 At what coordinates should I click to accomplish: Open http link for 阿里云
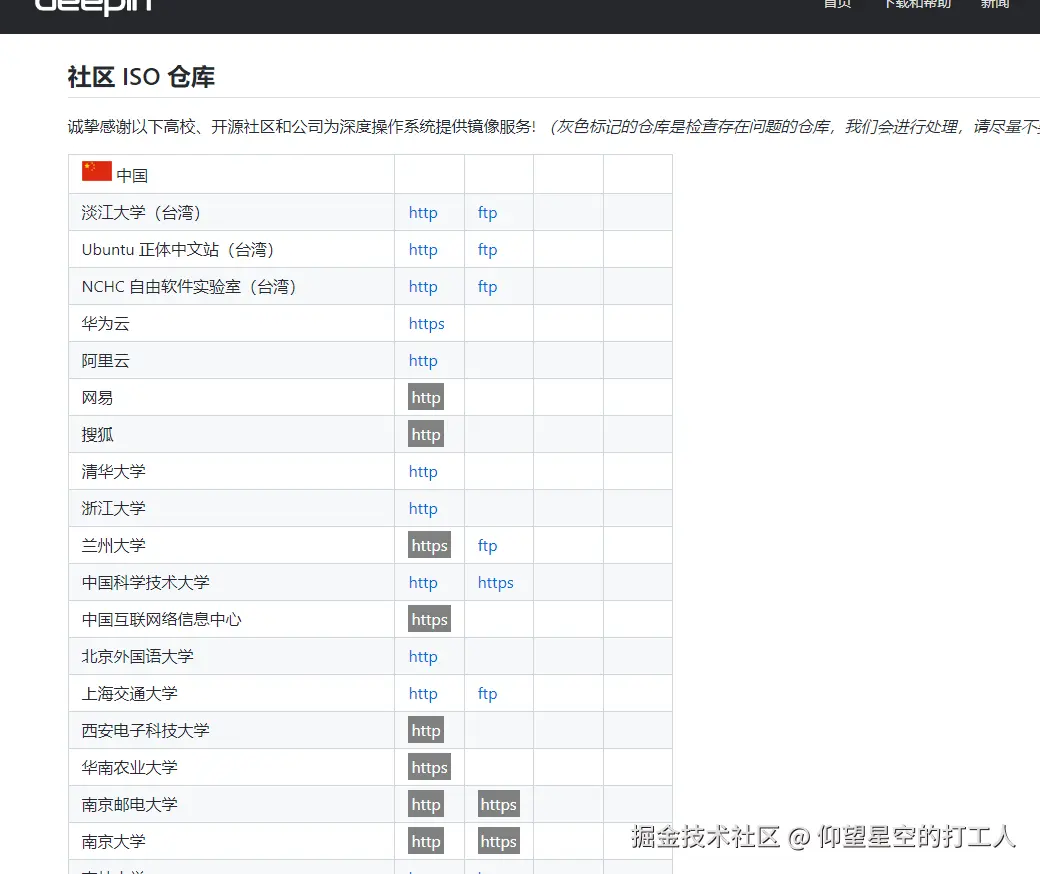423,361
